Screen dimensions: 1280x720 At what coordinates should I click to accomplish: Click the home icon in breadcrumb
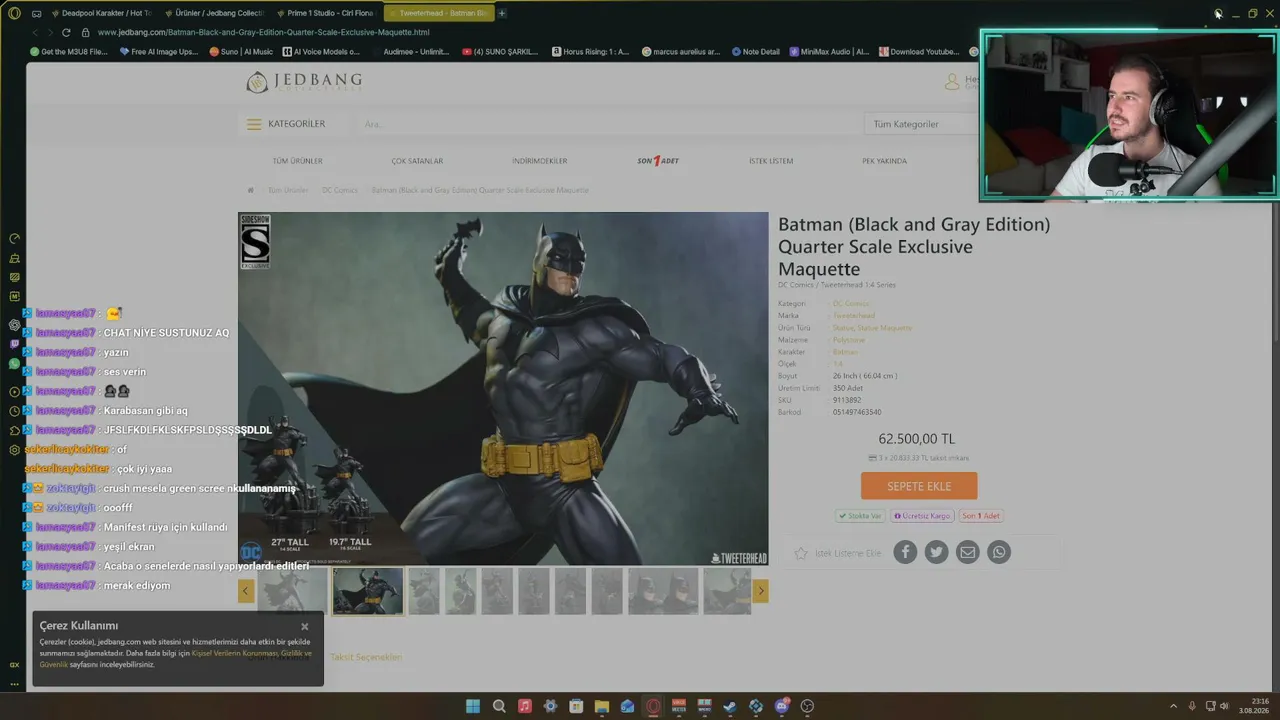[x=250, y=190]
